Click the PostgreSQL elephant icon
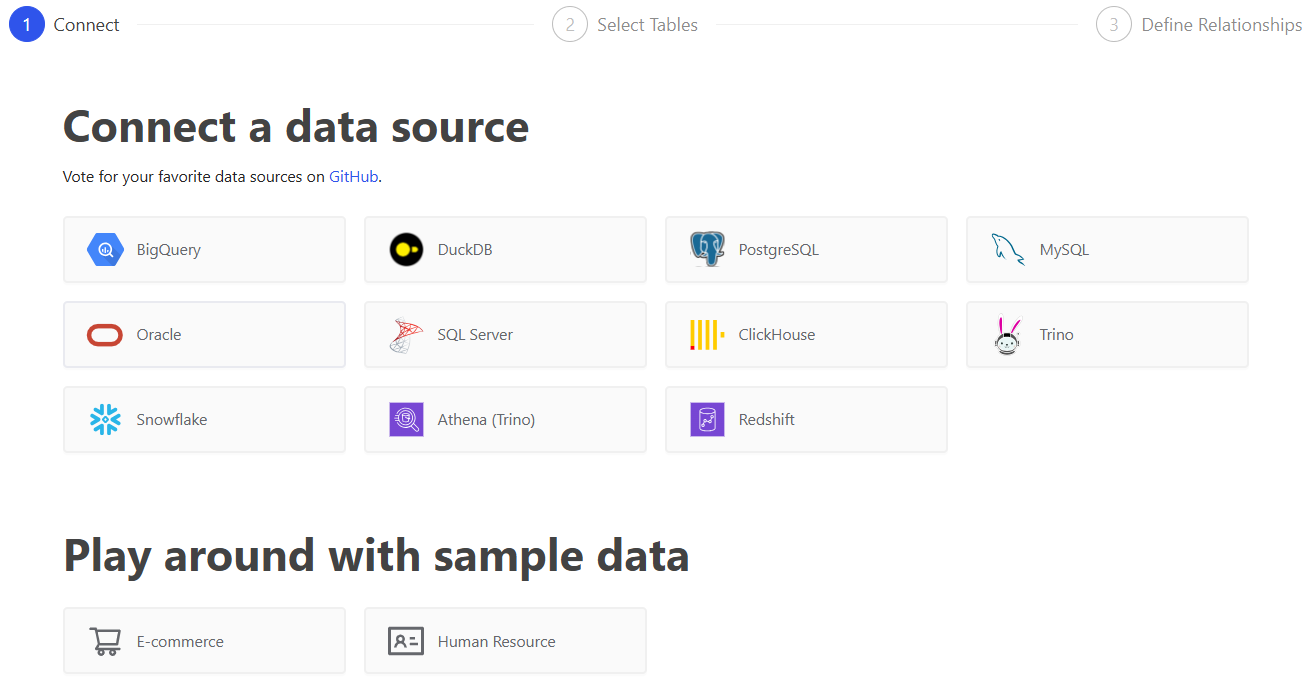This screenshot has width=1305, height=686. coord(707,250)
